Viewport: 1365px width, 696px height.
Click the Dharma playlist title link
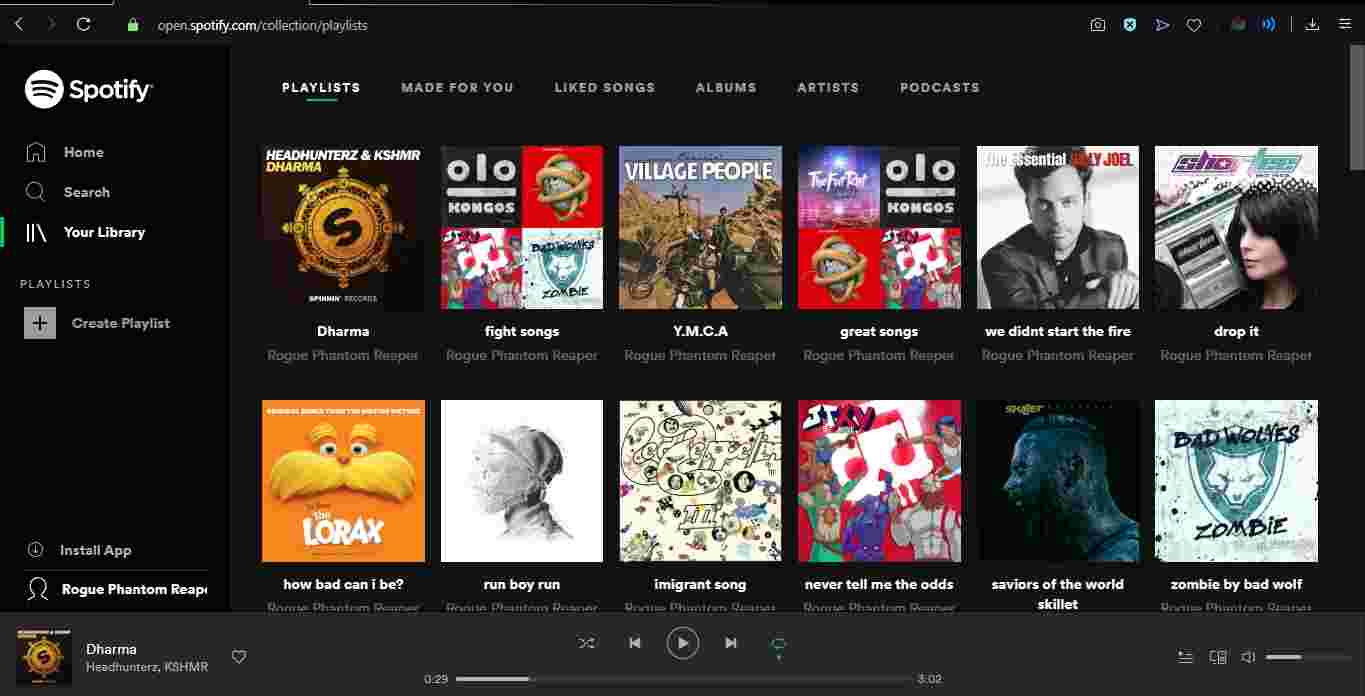point(343,331)
